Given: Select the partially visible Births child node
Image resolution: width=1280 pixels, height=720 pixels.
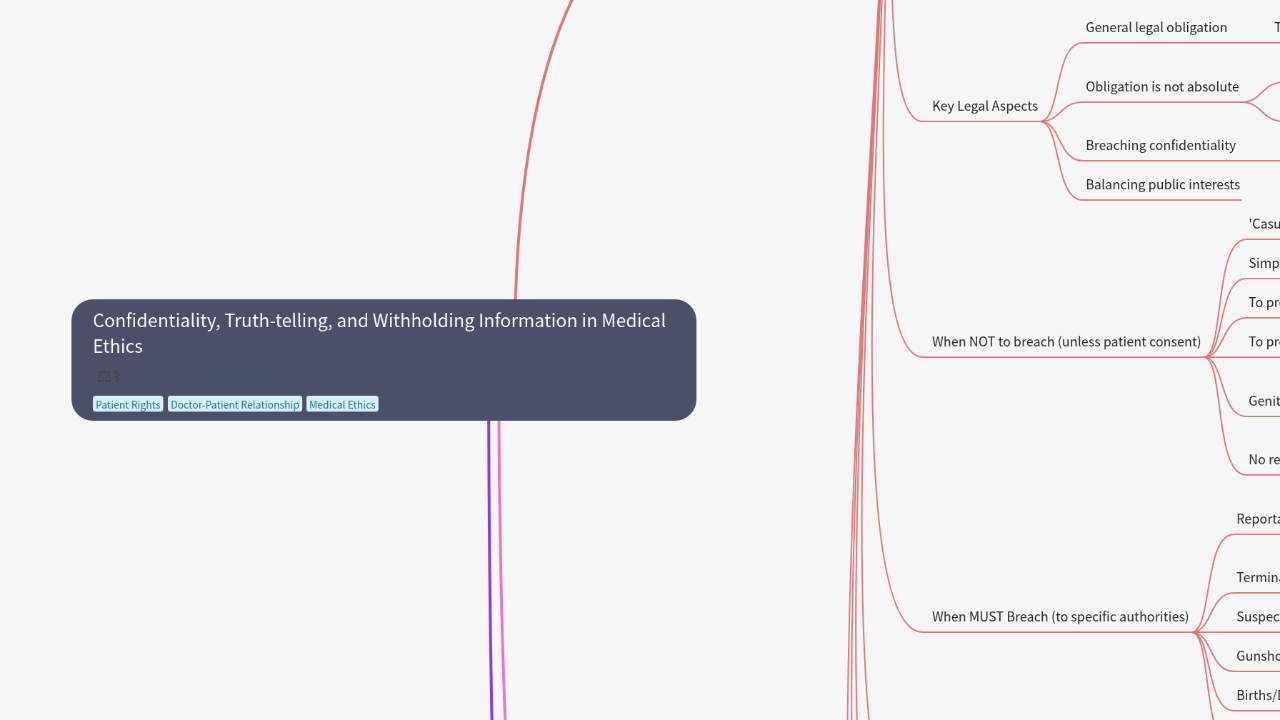Looking at the screenshot, I should click(x=1258, y=696).
